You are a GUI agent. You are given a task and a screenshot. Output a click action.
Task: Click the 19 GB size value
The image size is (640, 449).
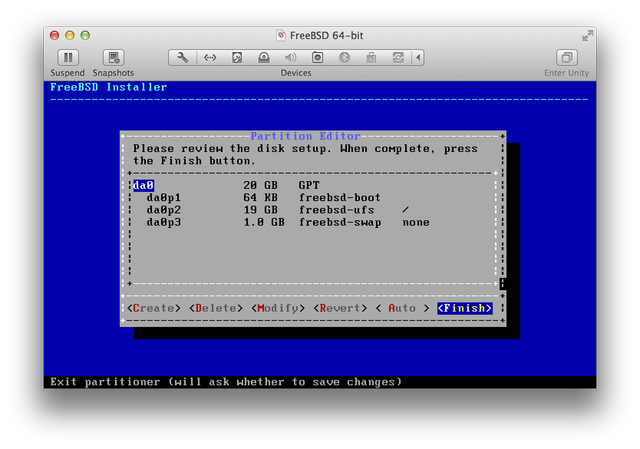click(x=260, y=210)
